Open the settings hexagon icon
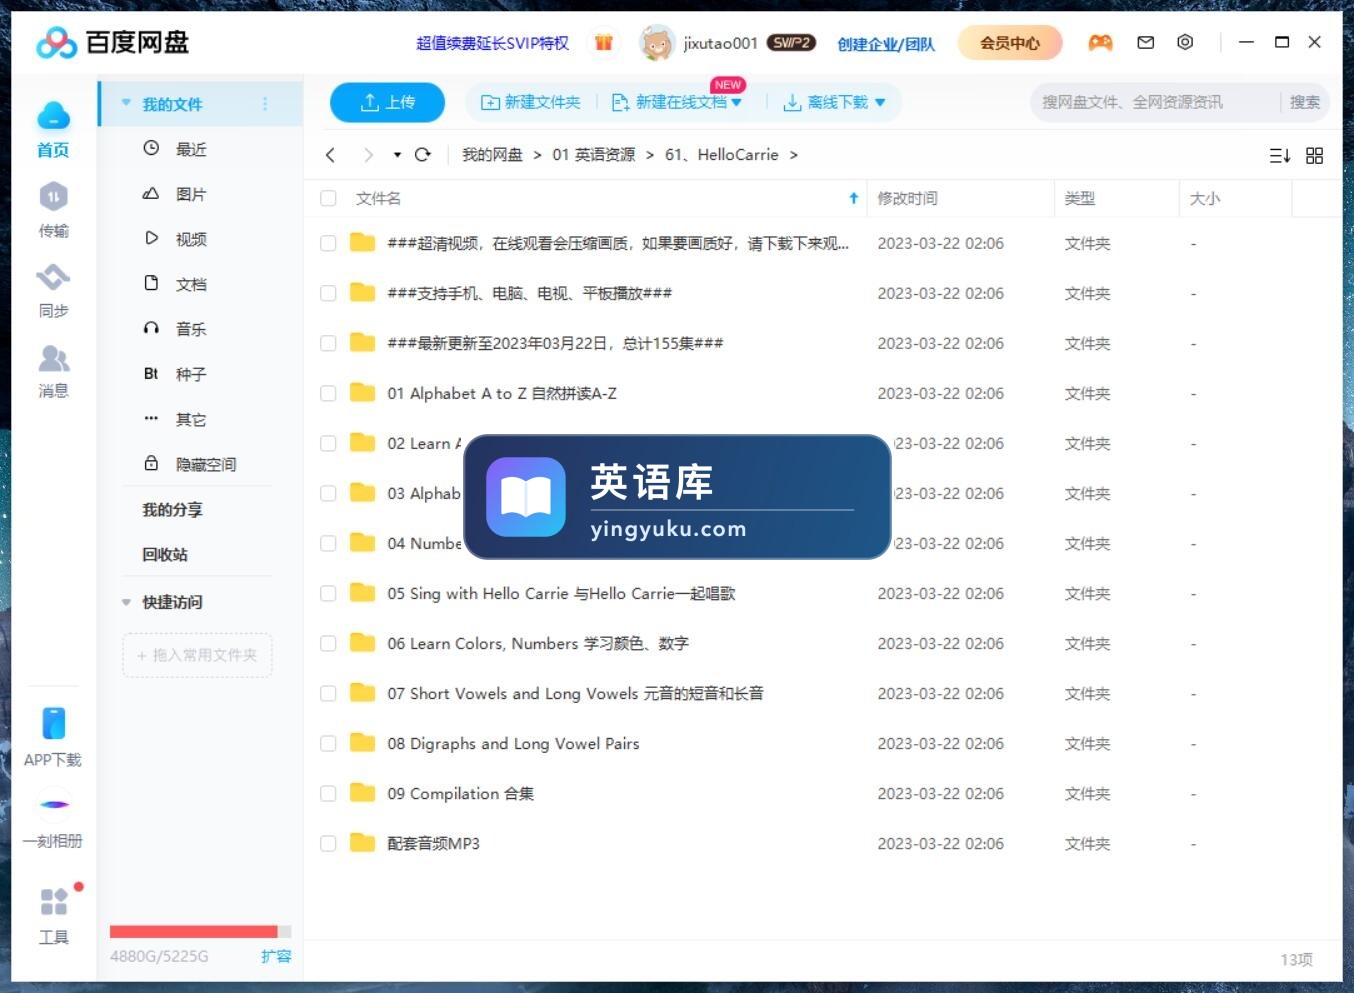1354x993 pixels. pos(1185,42)
